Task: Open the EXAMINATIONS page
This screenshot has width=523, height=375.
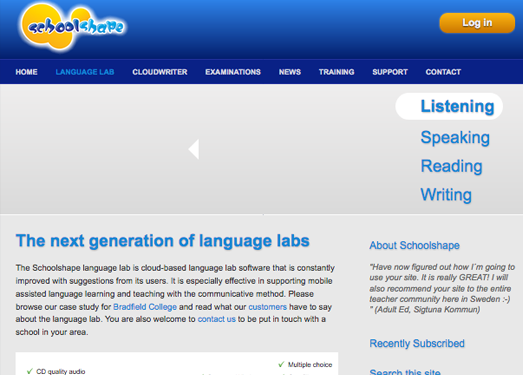Action: point(233,72)
